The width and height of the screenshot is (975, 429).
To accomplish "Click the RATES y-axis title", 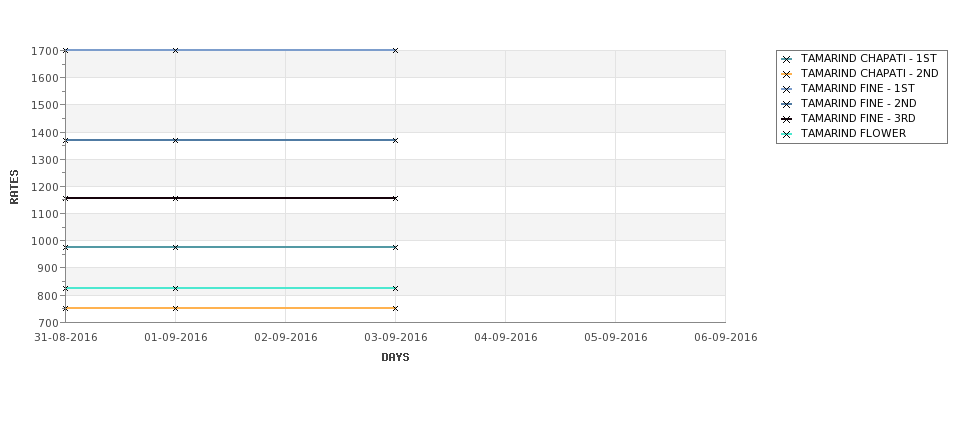I will [x=14, y=187].
